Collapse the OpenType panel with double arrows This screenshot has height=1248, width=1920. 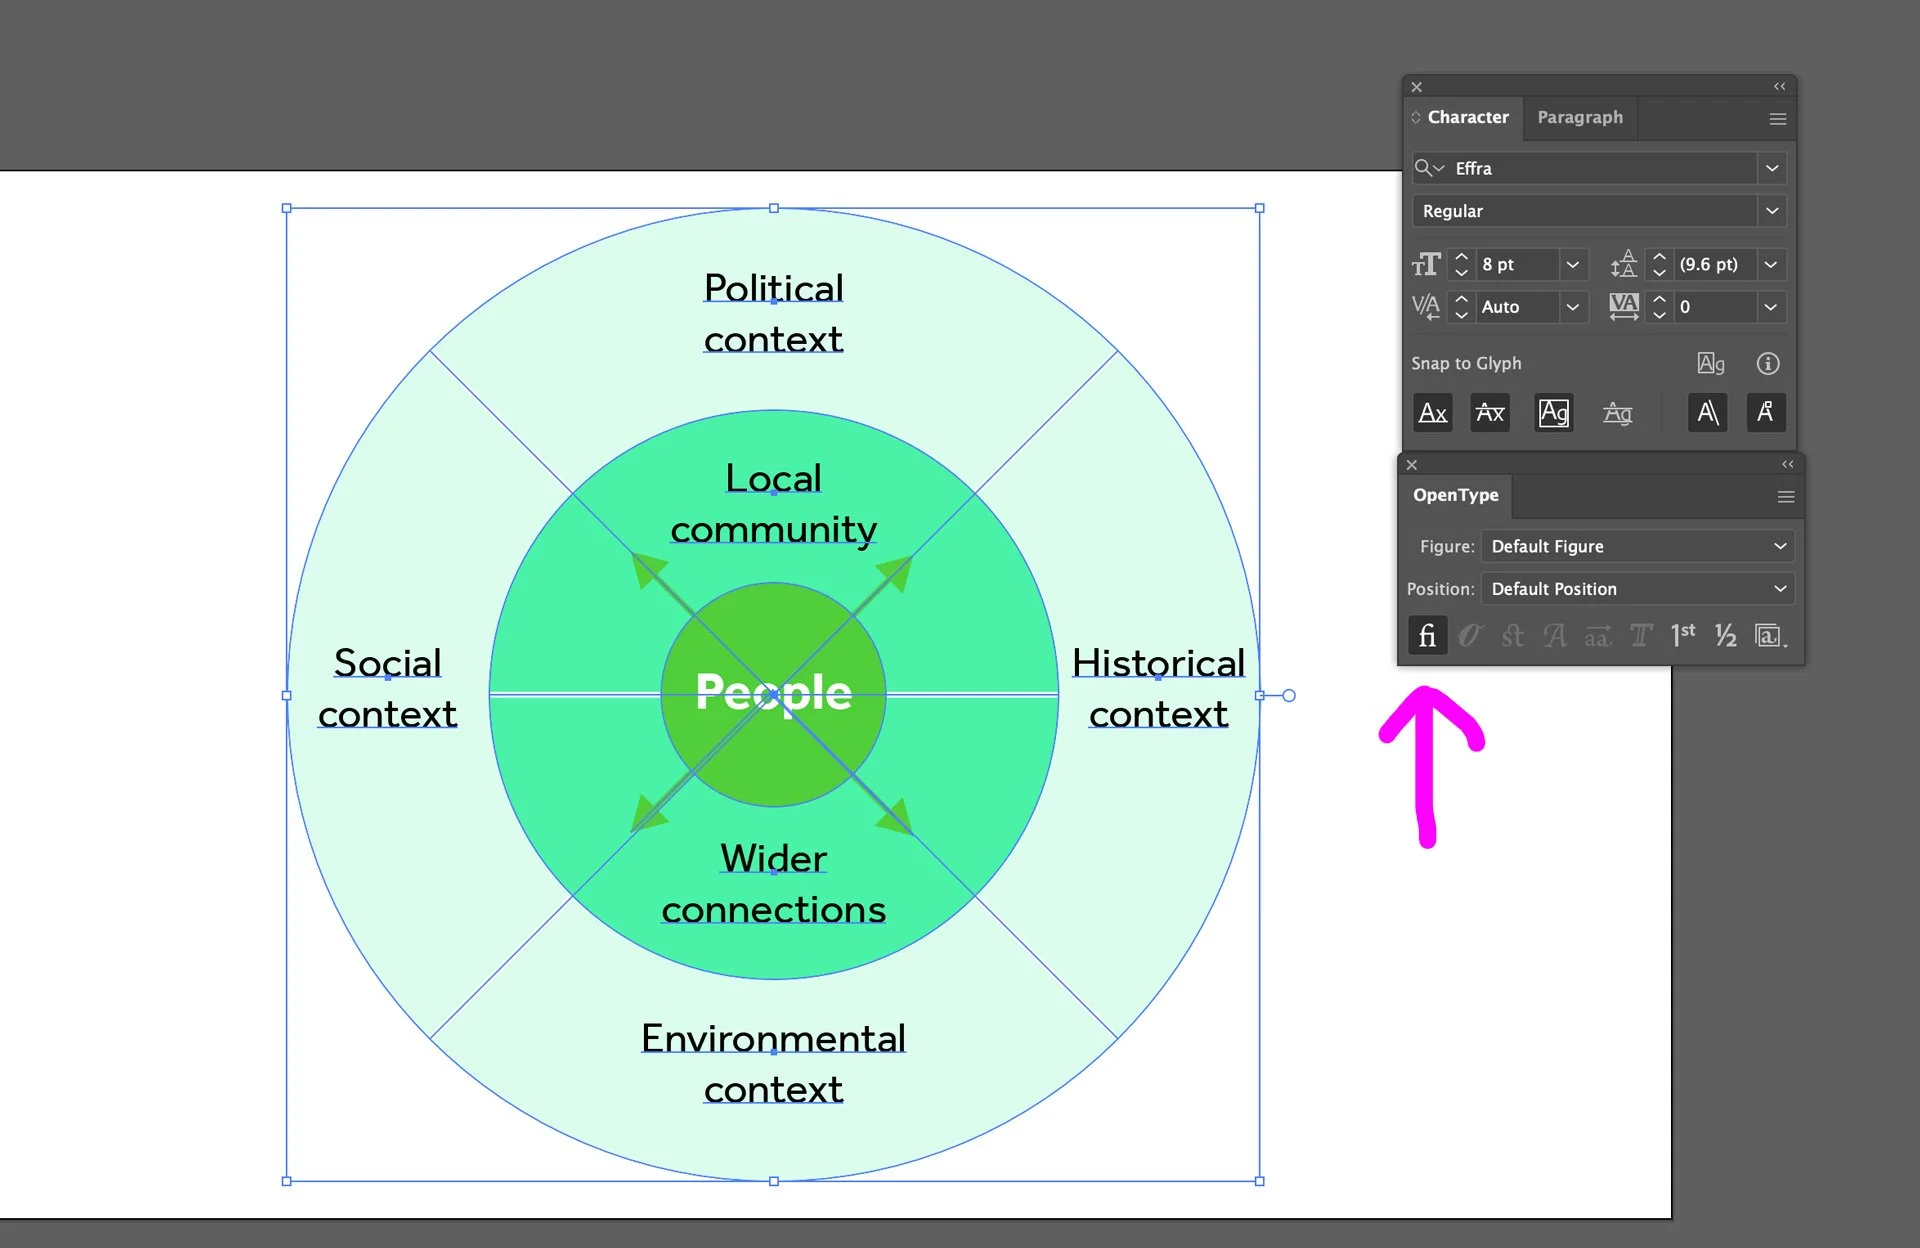[x=1788, y=465]
